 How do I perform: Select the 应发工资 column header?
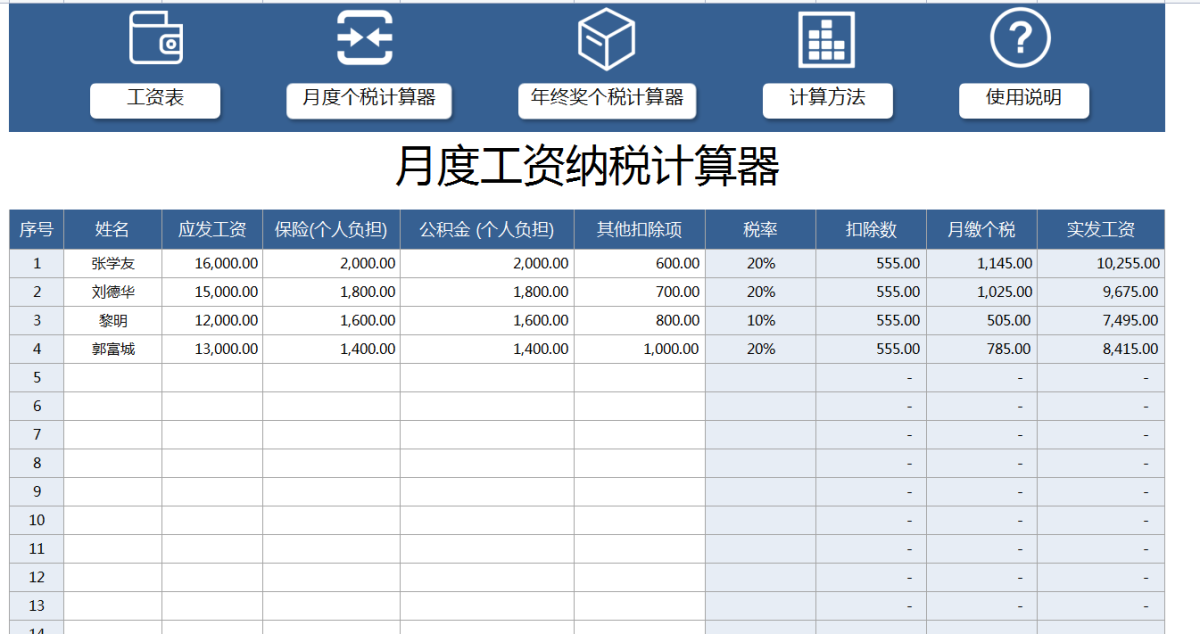(212, 229)
